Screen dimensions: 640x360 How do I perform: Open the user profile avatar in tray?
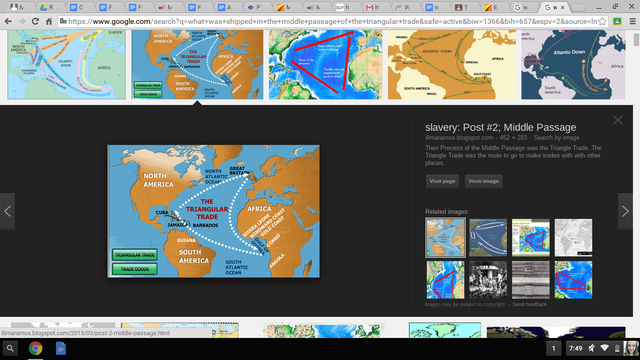[x=631, y=349]
